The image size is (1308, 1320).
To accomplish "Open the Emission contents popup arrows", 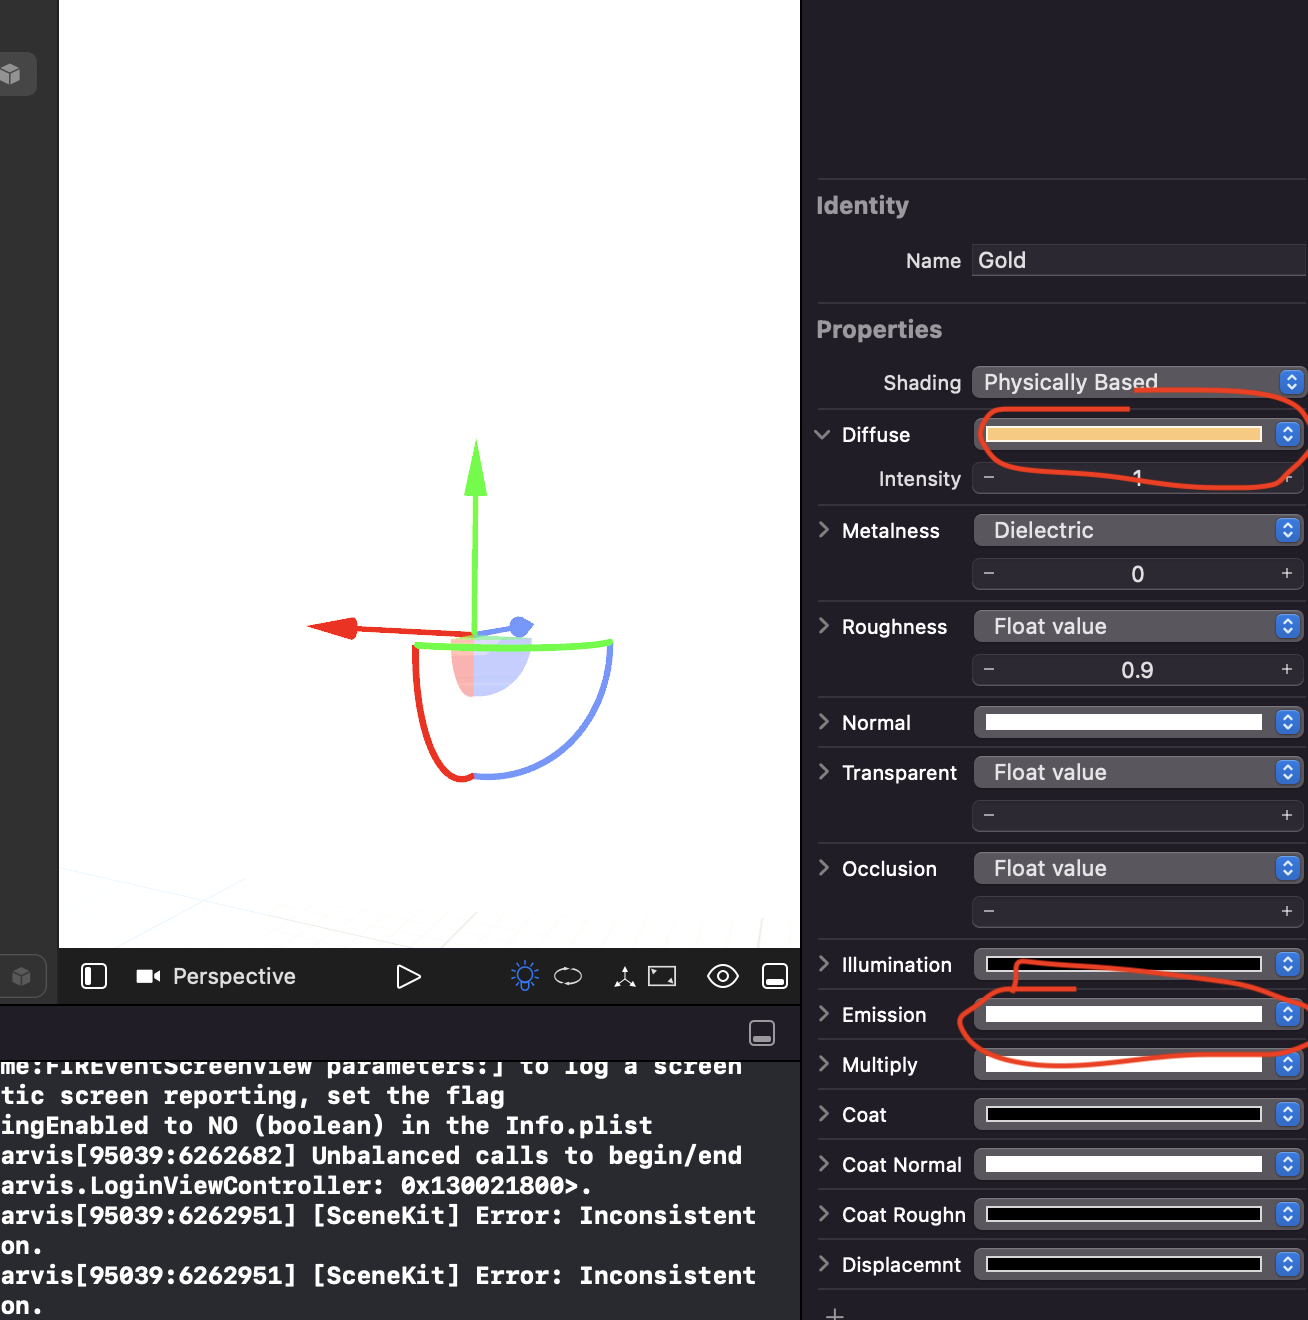I will [x=1288, y=1014].
